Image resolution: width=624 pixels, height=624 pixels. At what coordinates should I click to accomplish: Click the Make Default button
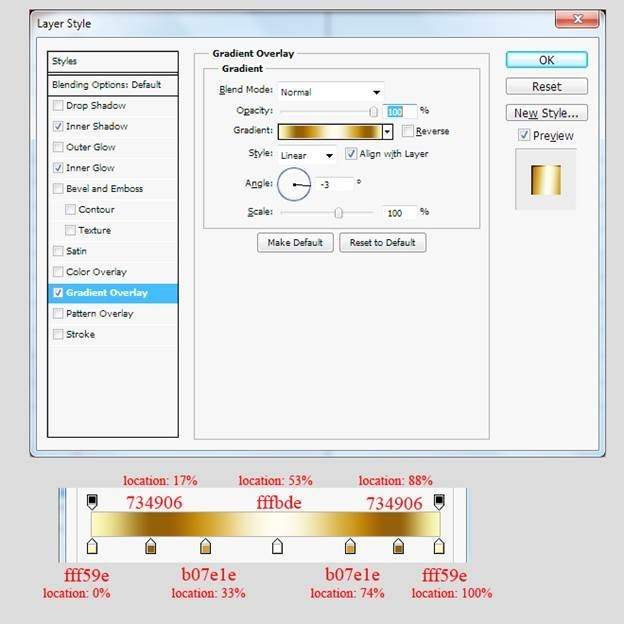tap(294, 243)
